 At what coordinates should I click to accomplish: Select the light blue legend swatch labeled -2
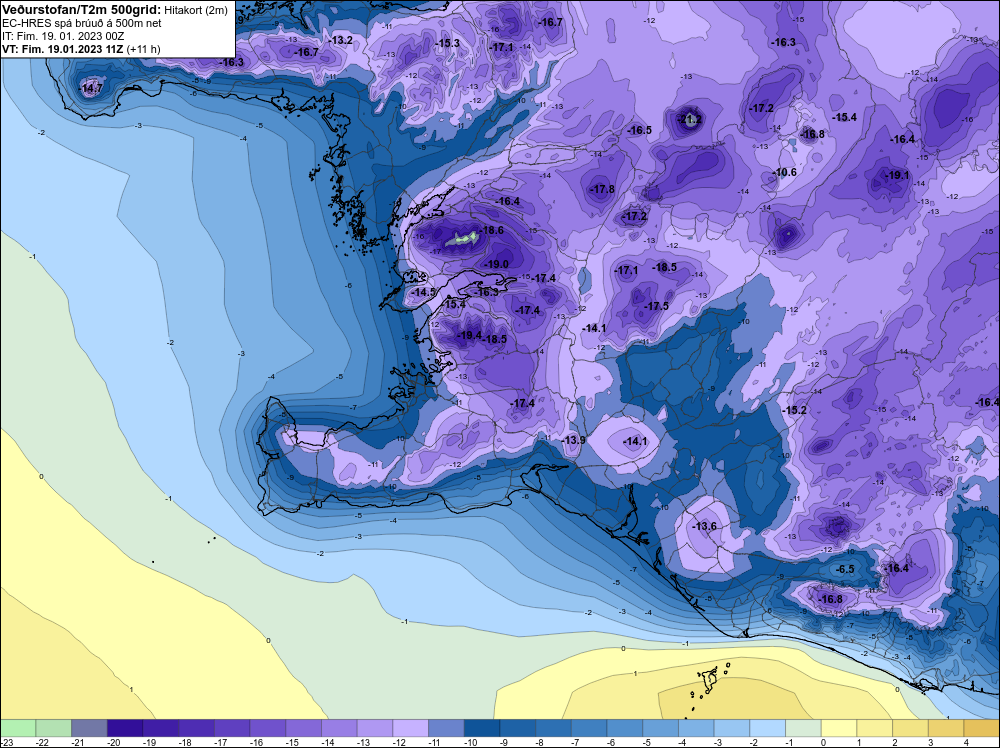768,728
